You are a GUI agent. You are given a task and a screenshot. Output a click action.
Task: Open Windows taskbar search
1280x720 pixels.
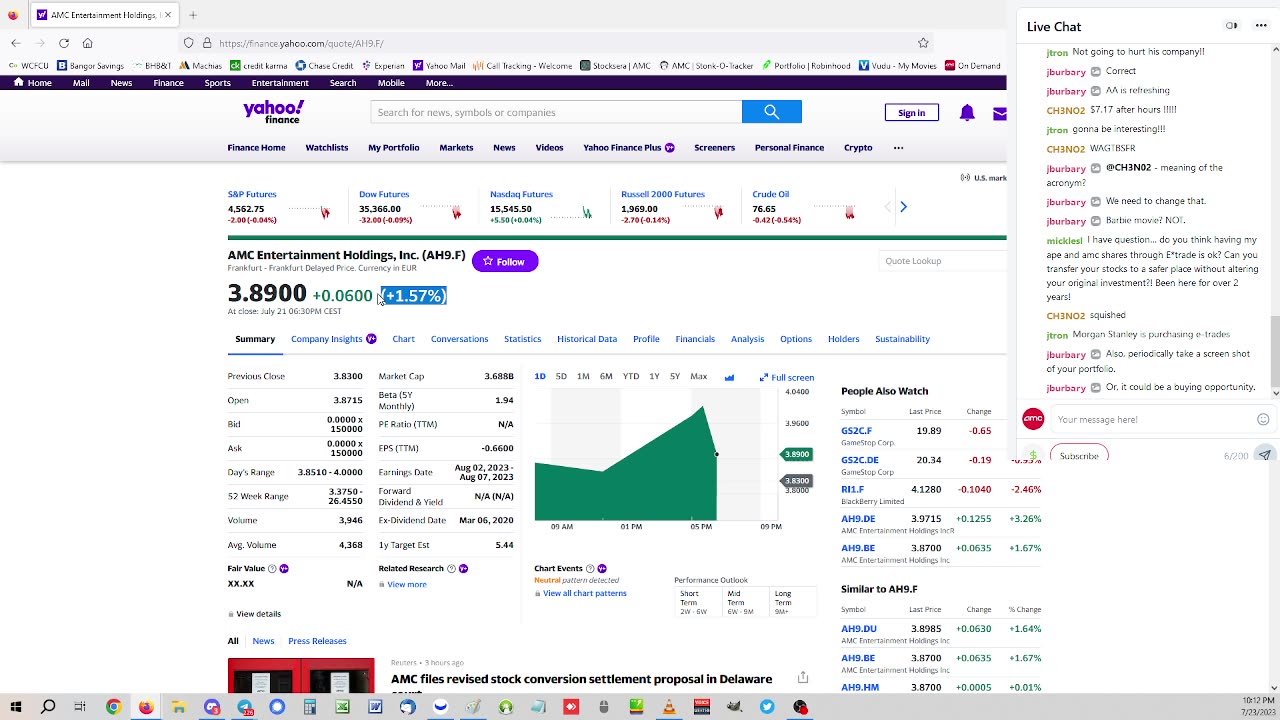point(48,707)
